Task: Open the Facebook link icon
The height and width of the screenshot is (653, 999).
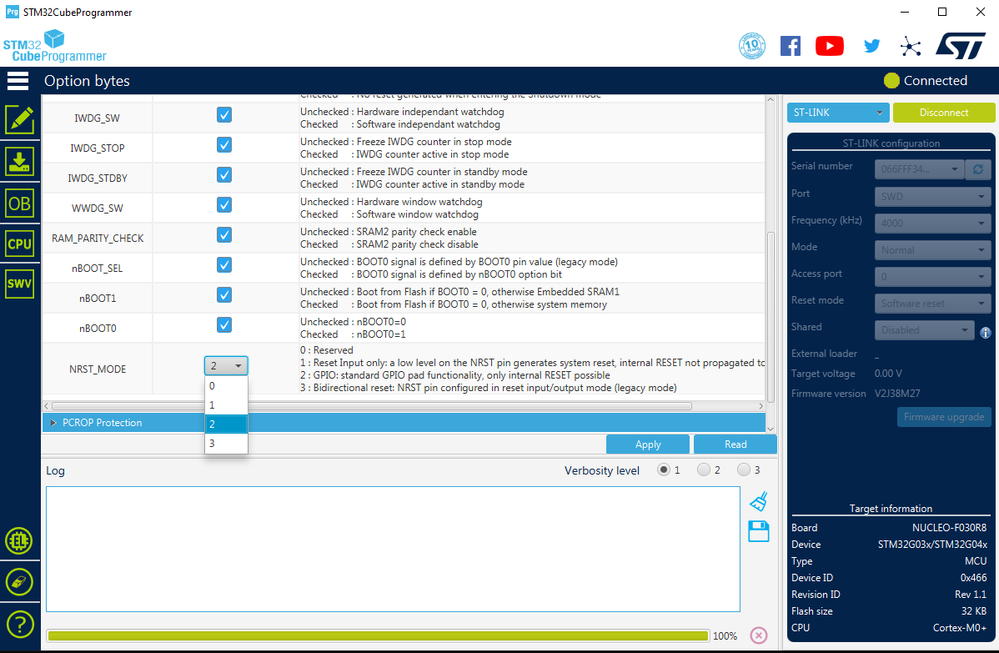Action: pos(790,46)
